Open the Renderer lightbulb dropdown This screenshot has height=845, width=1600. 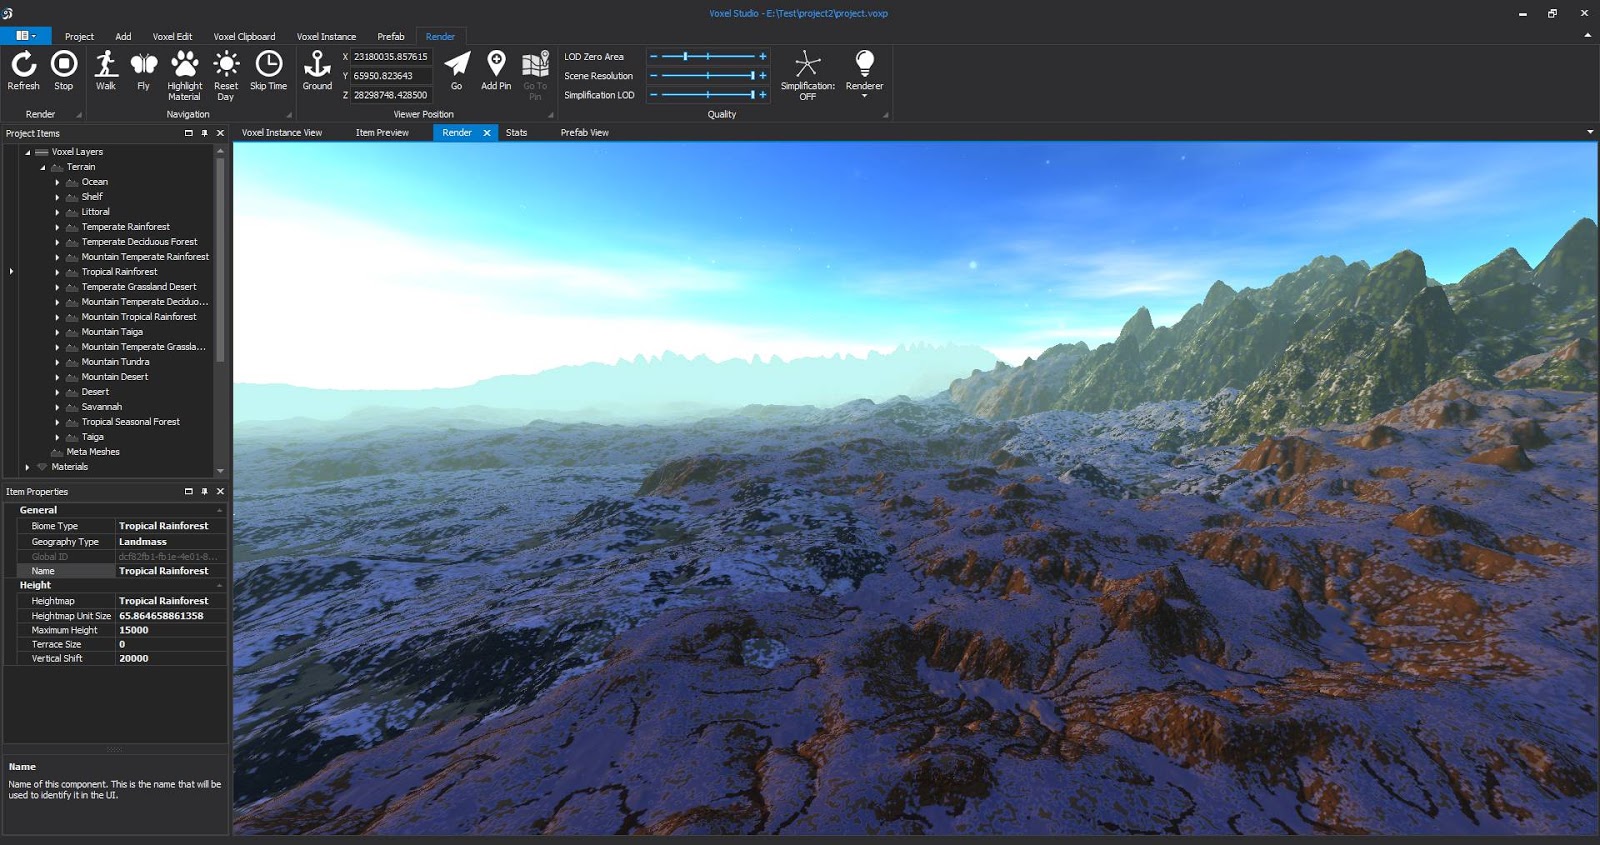pyautogui.click(x=865, y=73)
